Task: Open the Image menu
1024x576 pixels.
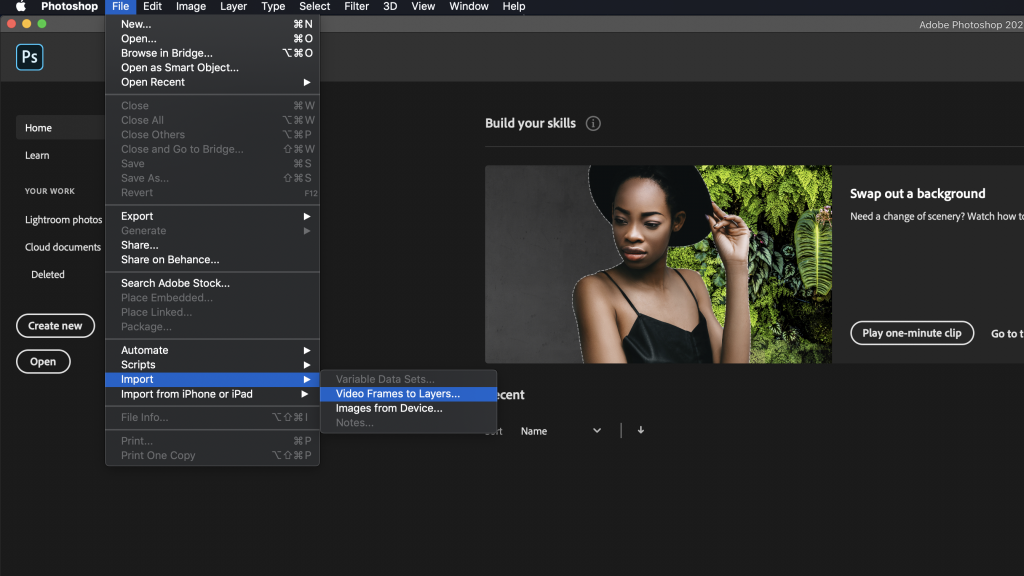Action: [x=191, y=7]
